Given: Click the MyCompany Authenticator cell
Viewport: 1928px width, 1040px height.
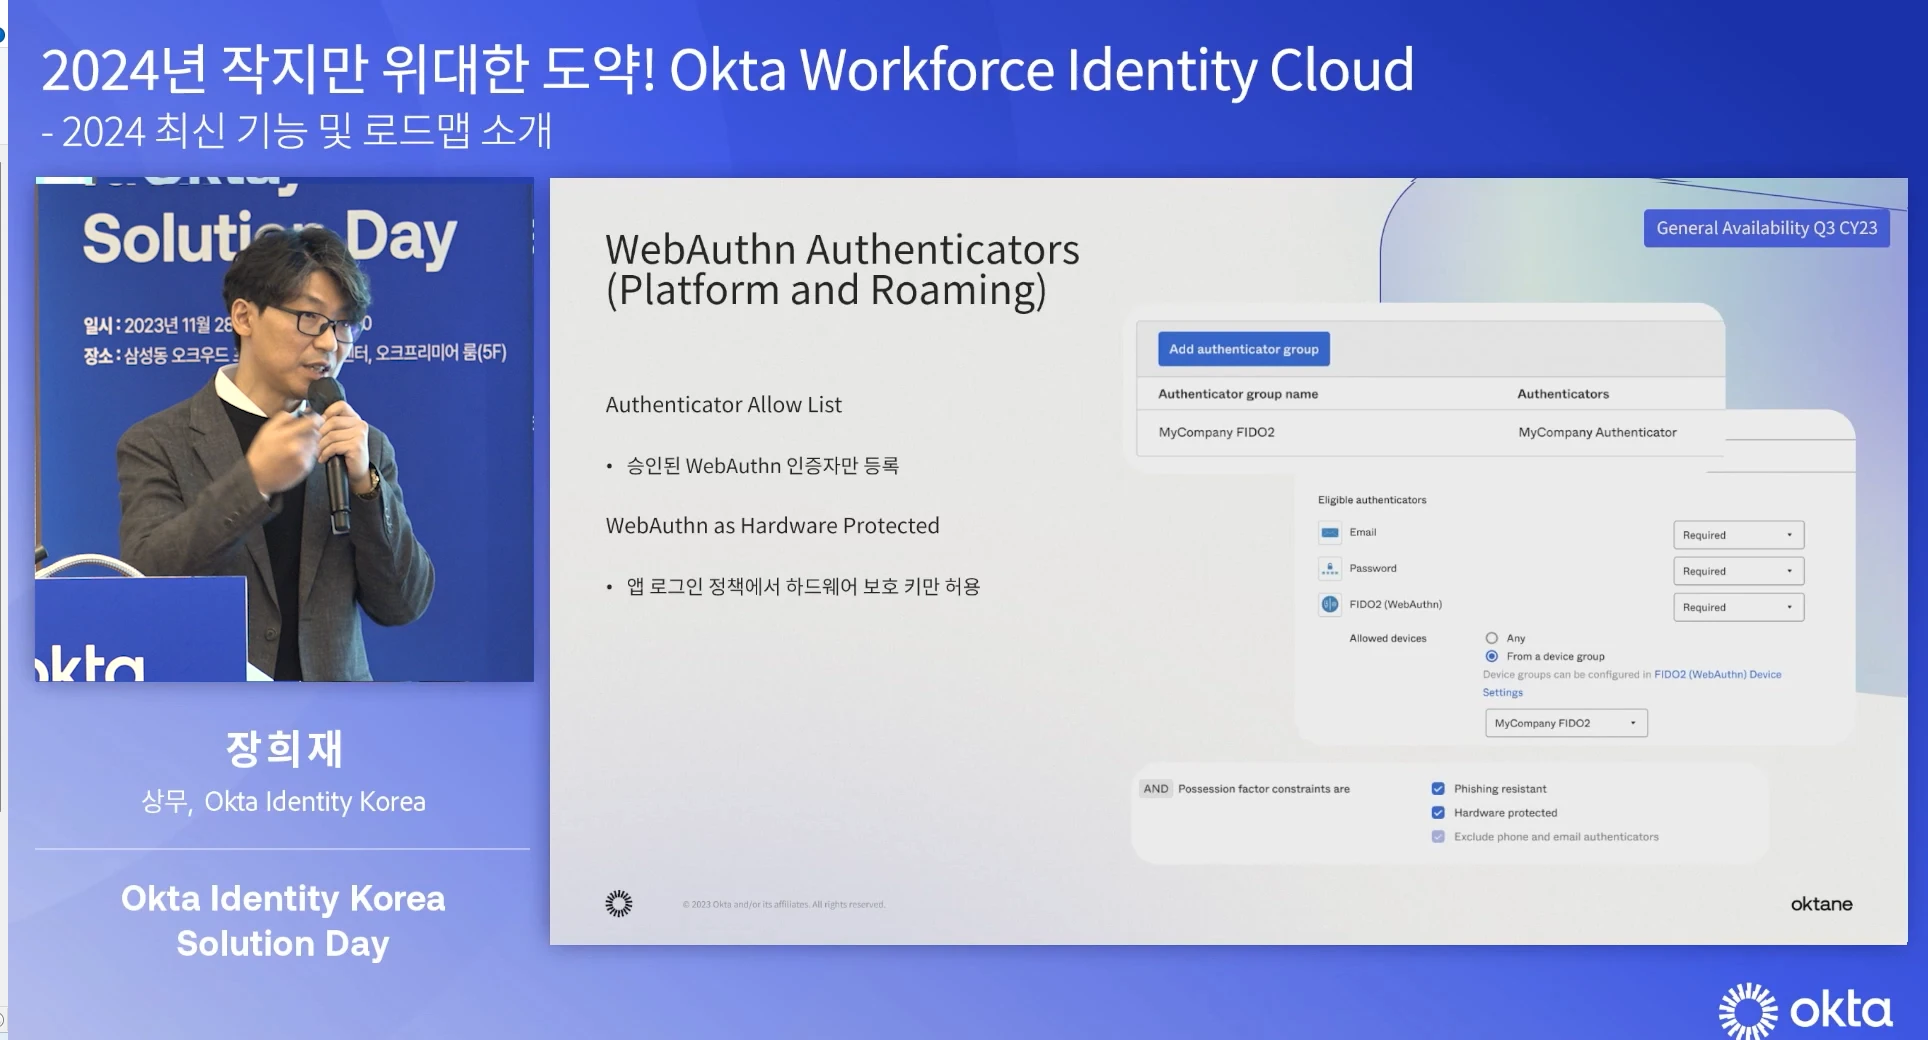Looking at the screenshot, I should (x=1597, y=432).
